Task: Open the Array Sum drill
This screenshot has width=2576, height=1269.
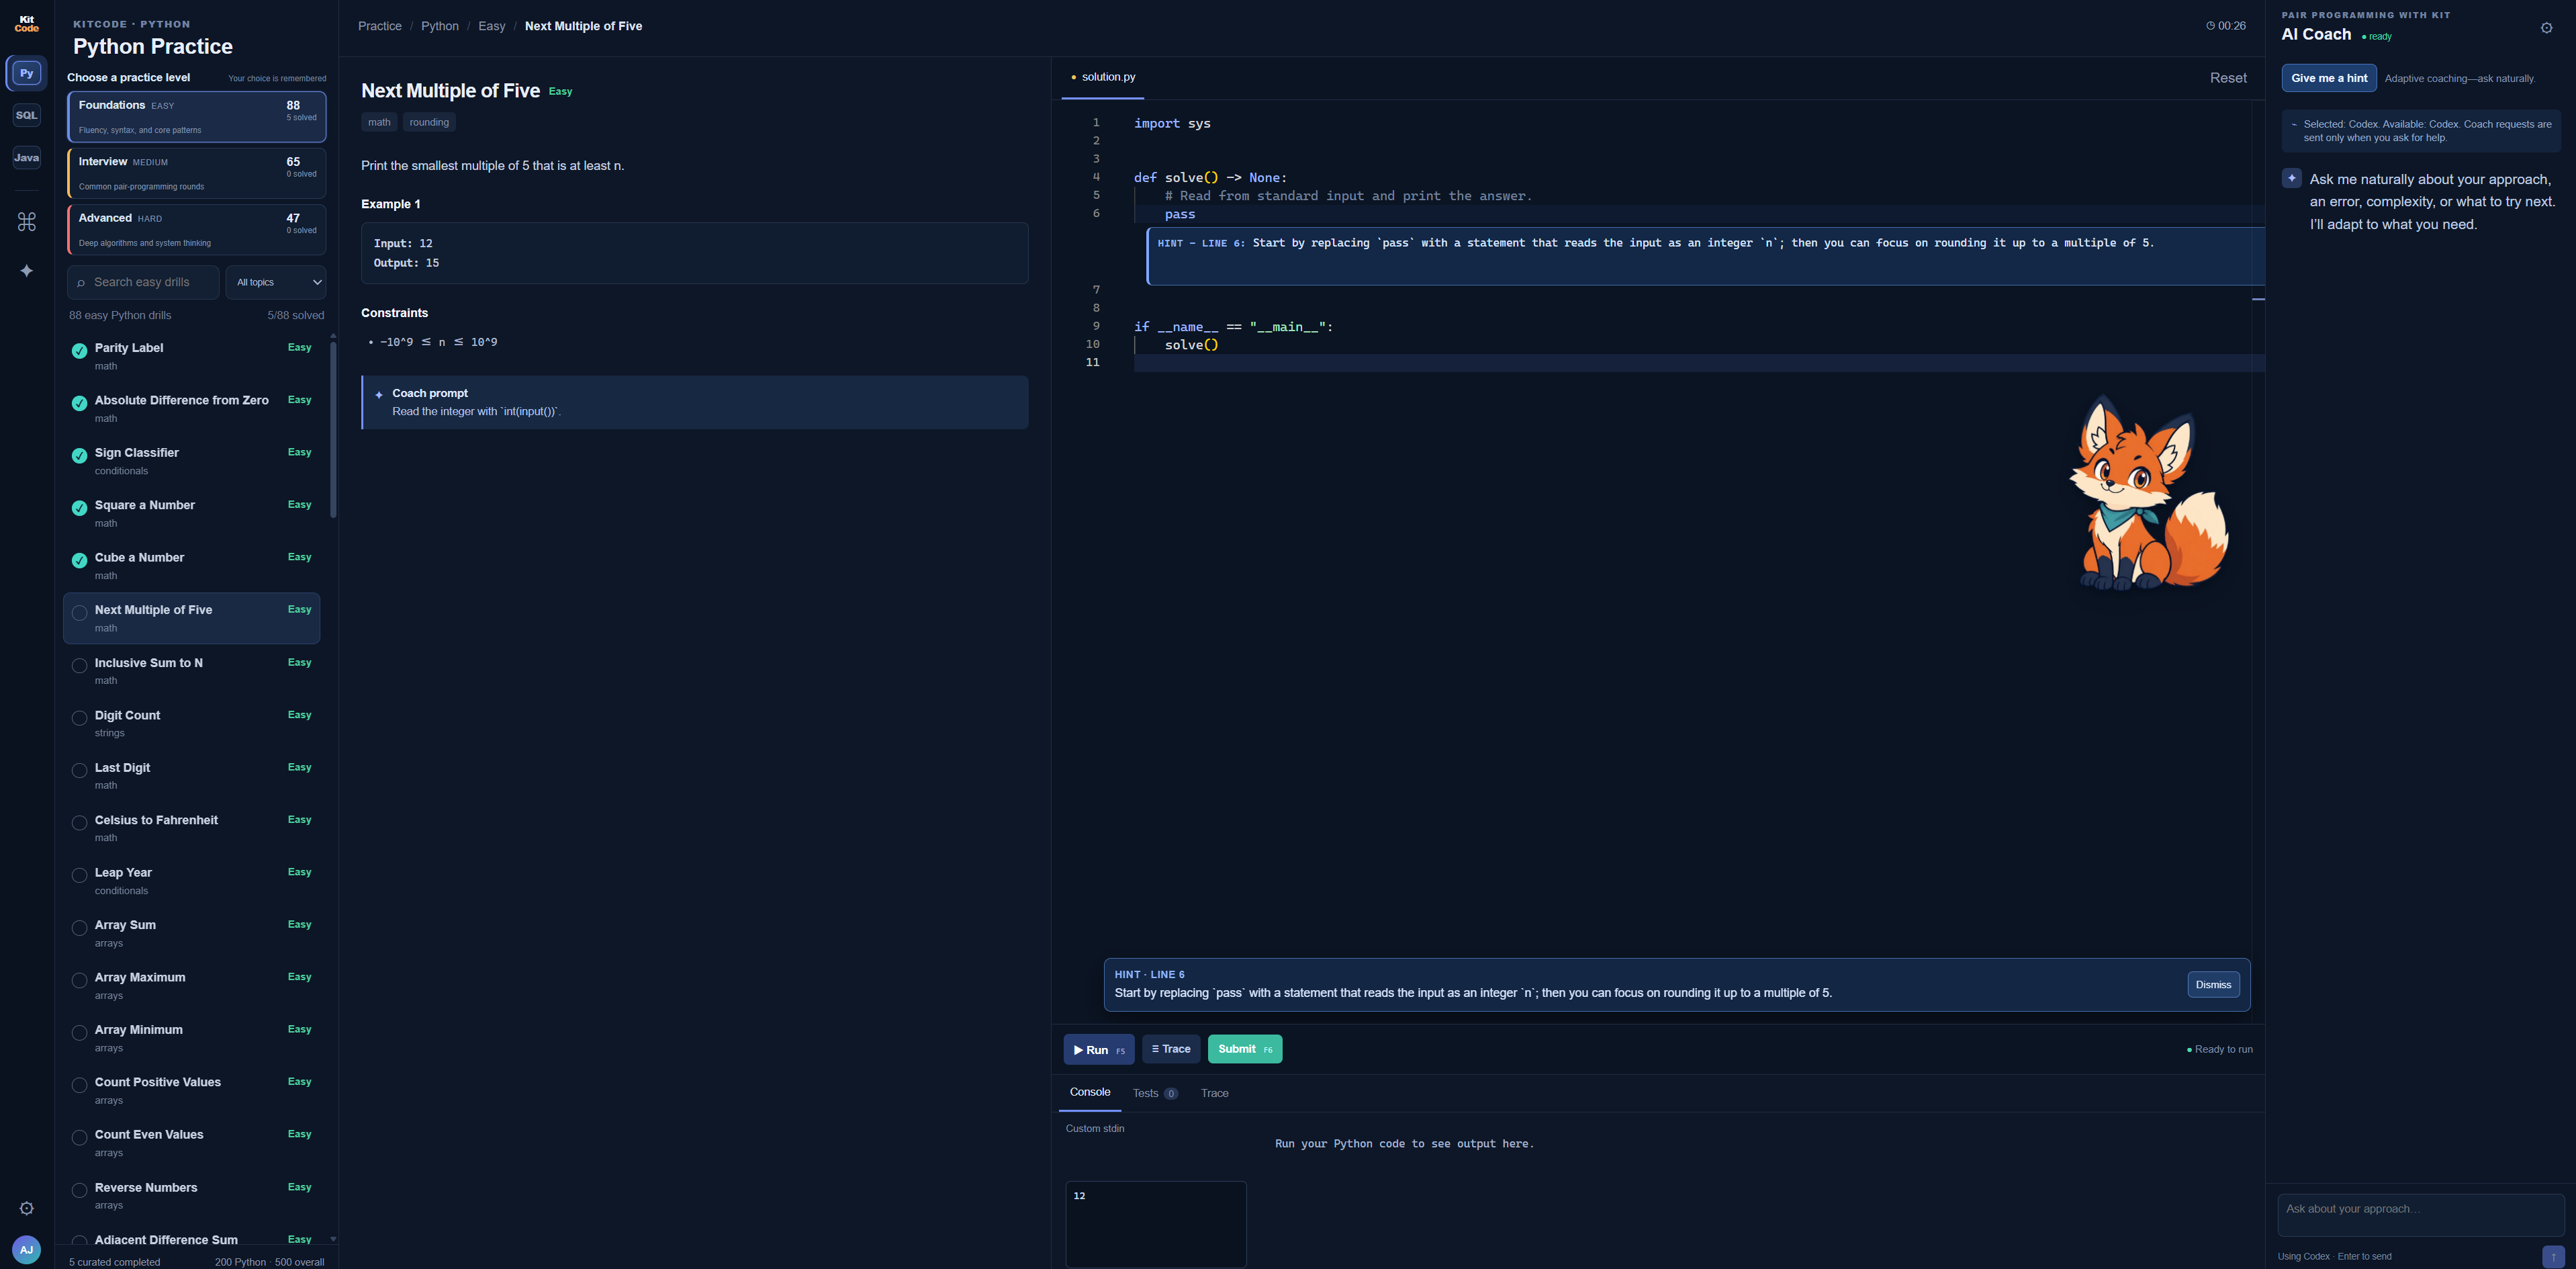Action: [192, 933]
